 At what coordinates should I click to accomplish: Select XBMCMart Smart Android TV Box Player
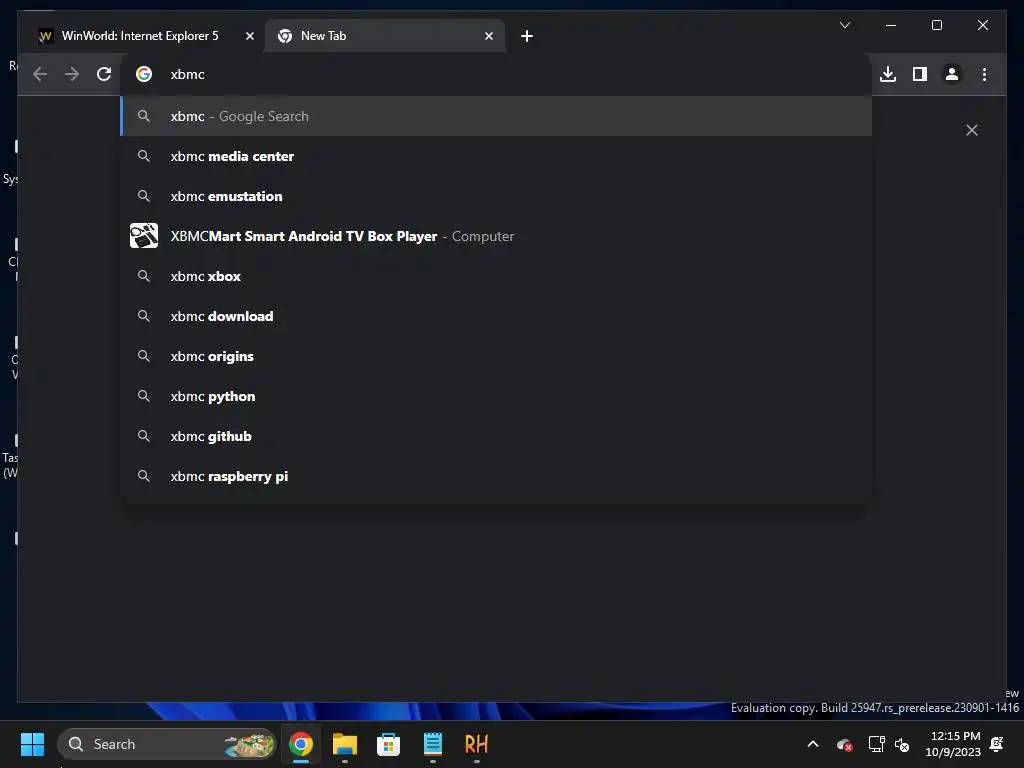pyautogui.click(x=496, y=236)
